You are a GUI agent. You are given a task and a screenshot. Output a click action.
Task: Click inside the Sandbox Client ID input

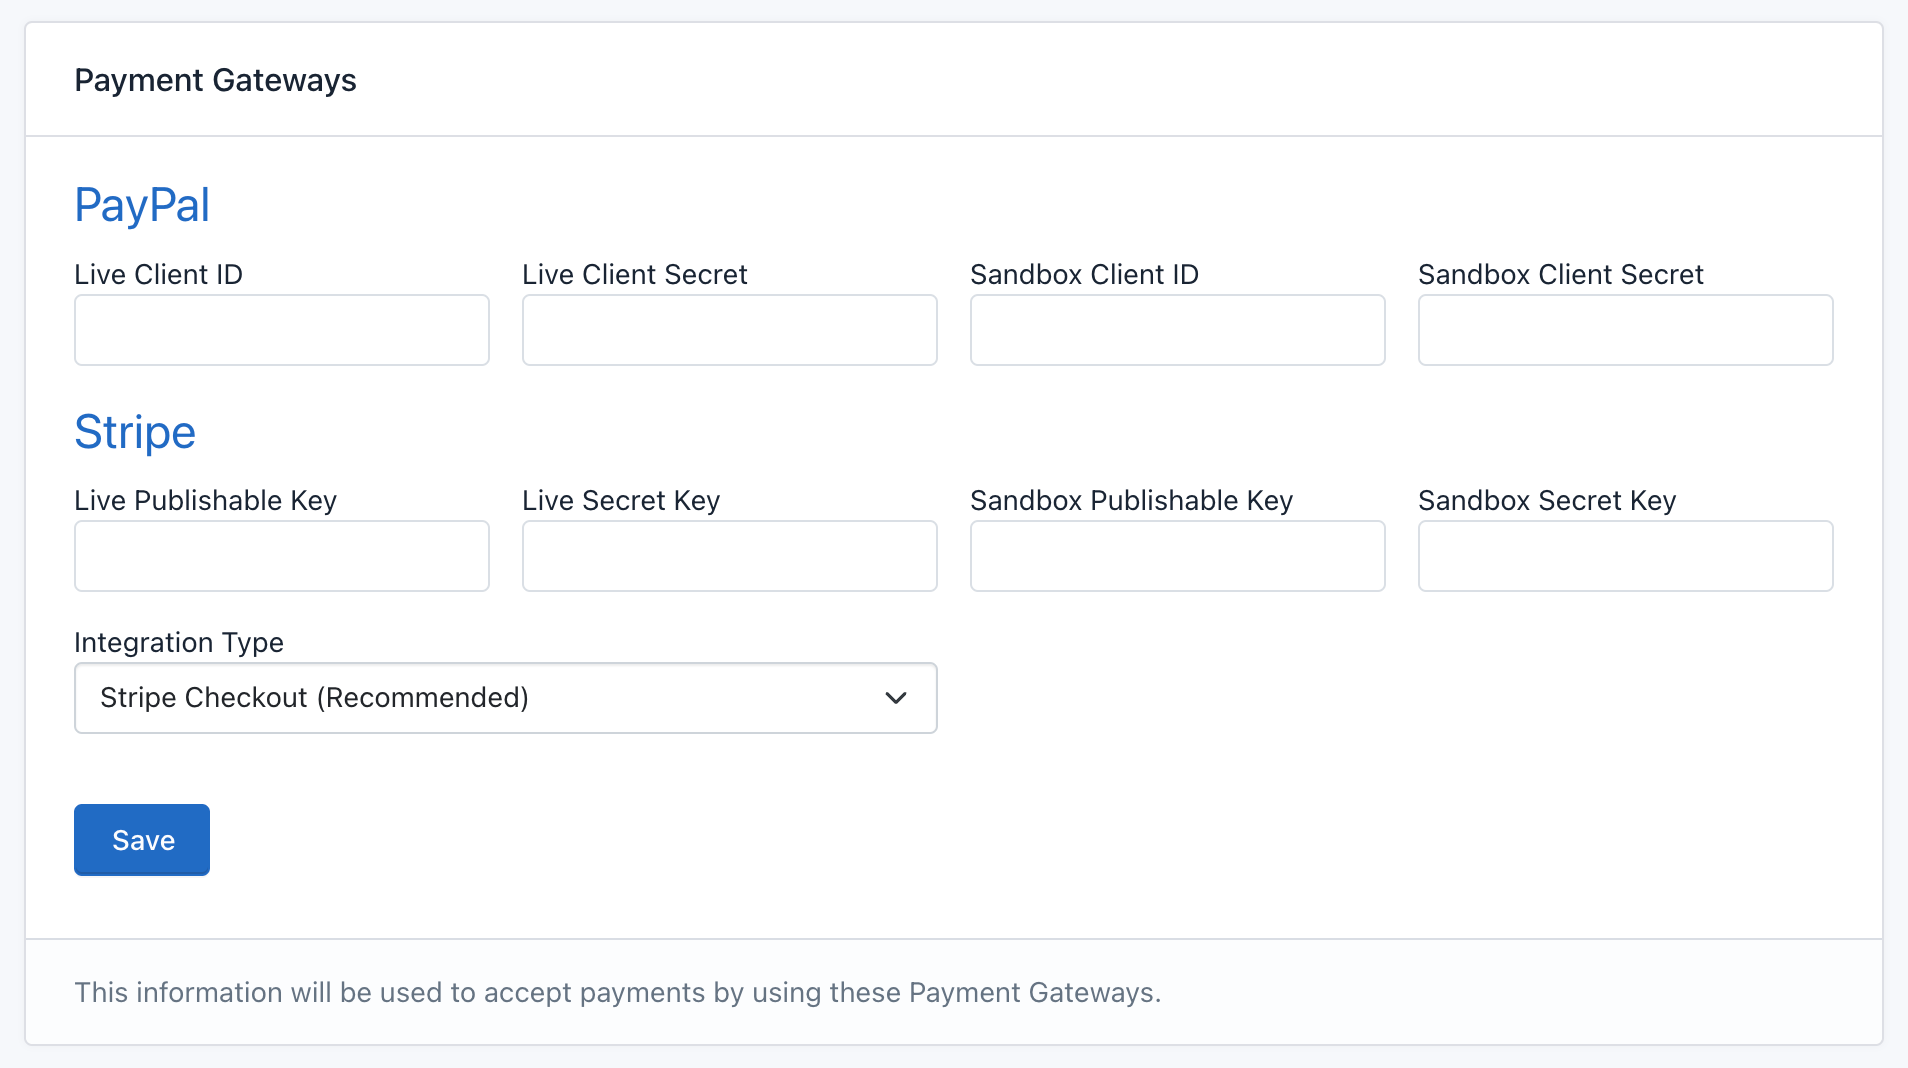click(x=1177, y=330)
